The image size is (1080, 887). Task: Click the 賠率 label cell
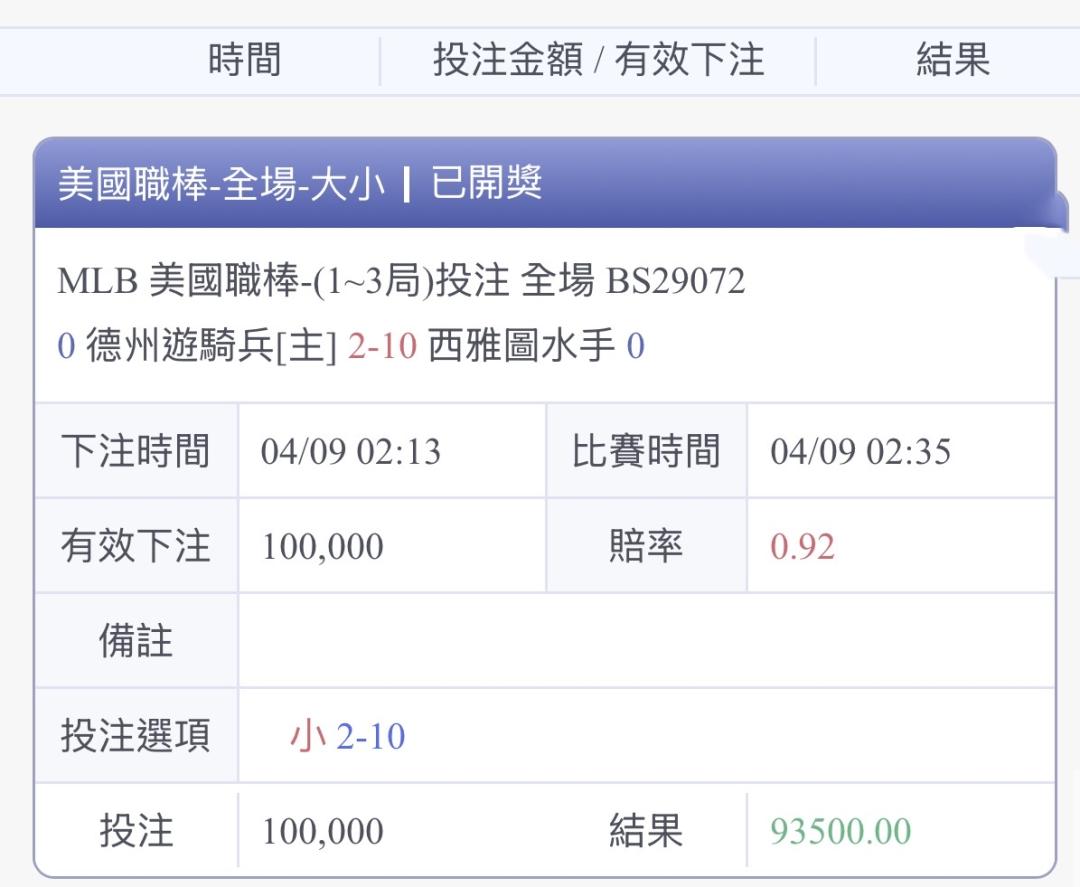(646, 547)
